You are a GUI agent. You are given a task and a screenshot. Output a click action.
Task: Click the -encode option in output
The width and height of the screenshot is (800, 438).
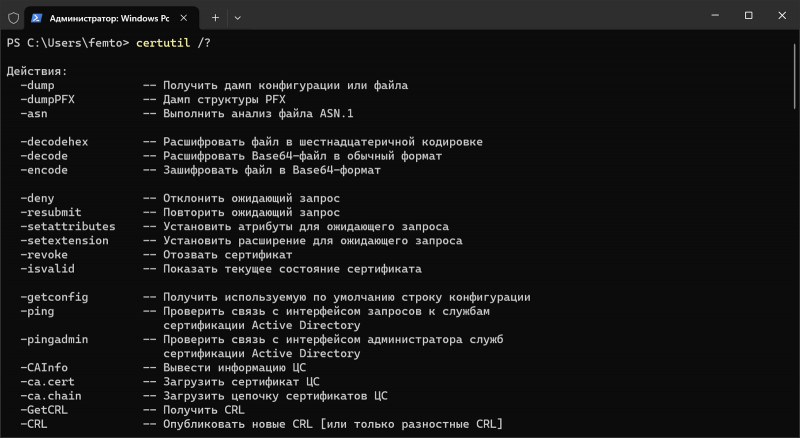44,170
